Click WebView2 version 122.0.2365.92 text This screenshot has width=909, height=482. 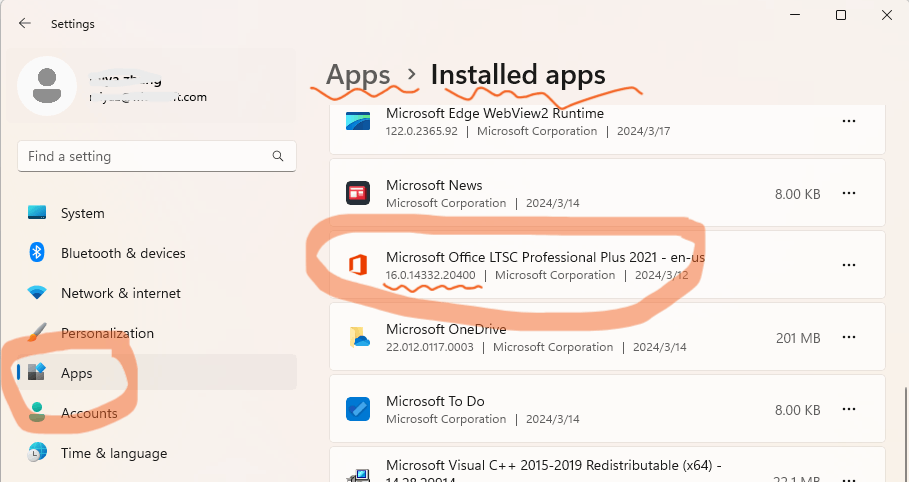(421, 131)
